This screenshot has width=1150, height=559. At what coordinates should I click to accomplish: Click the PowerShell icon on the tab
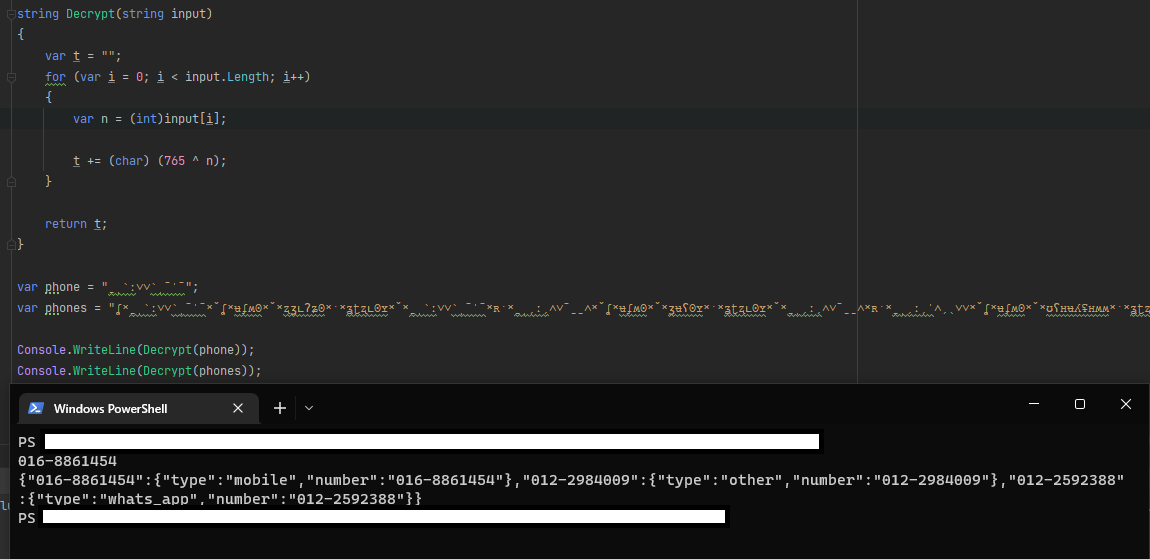click(x=35, y=408)
